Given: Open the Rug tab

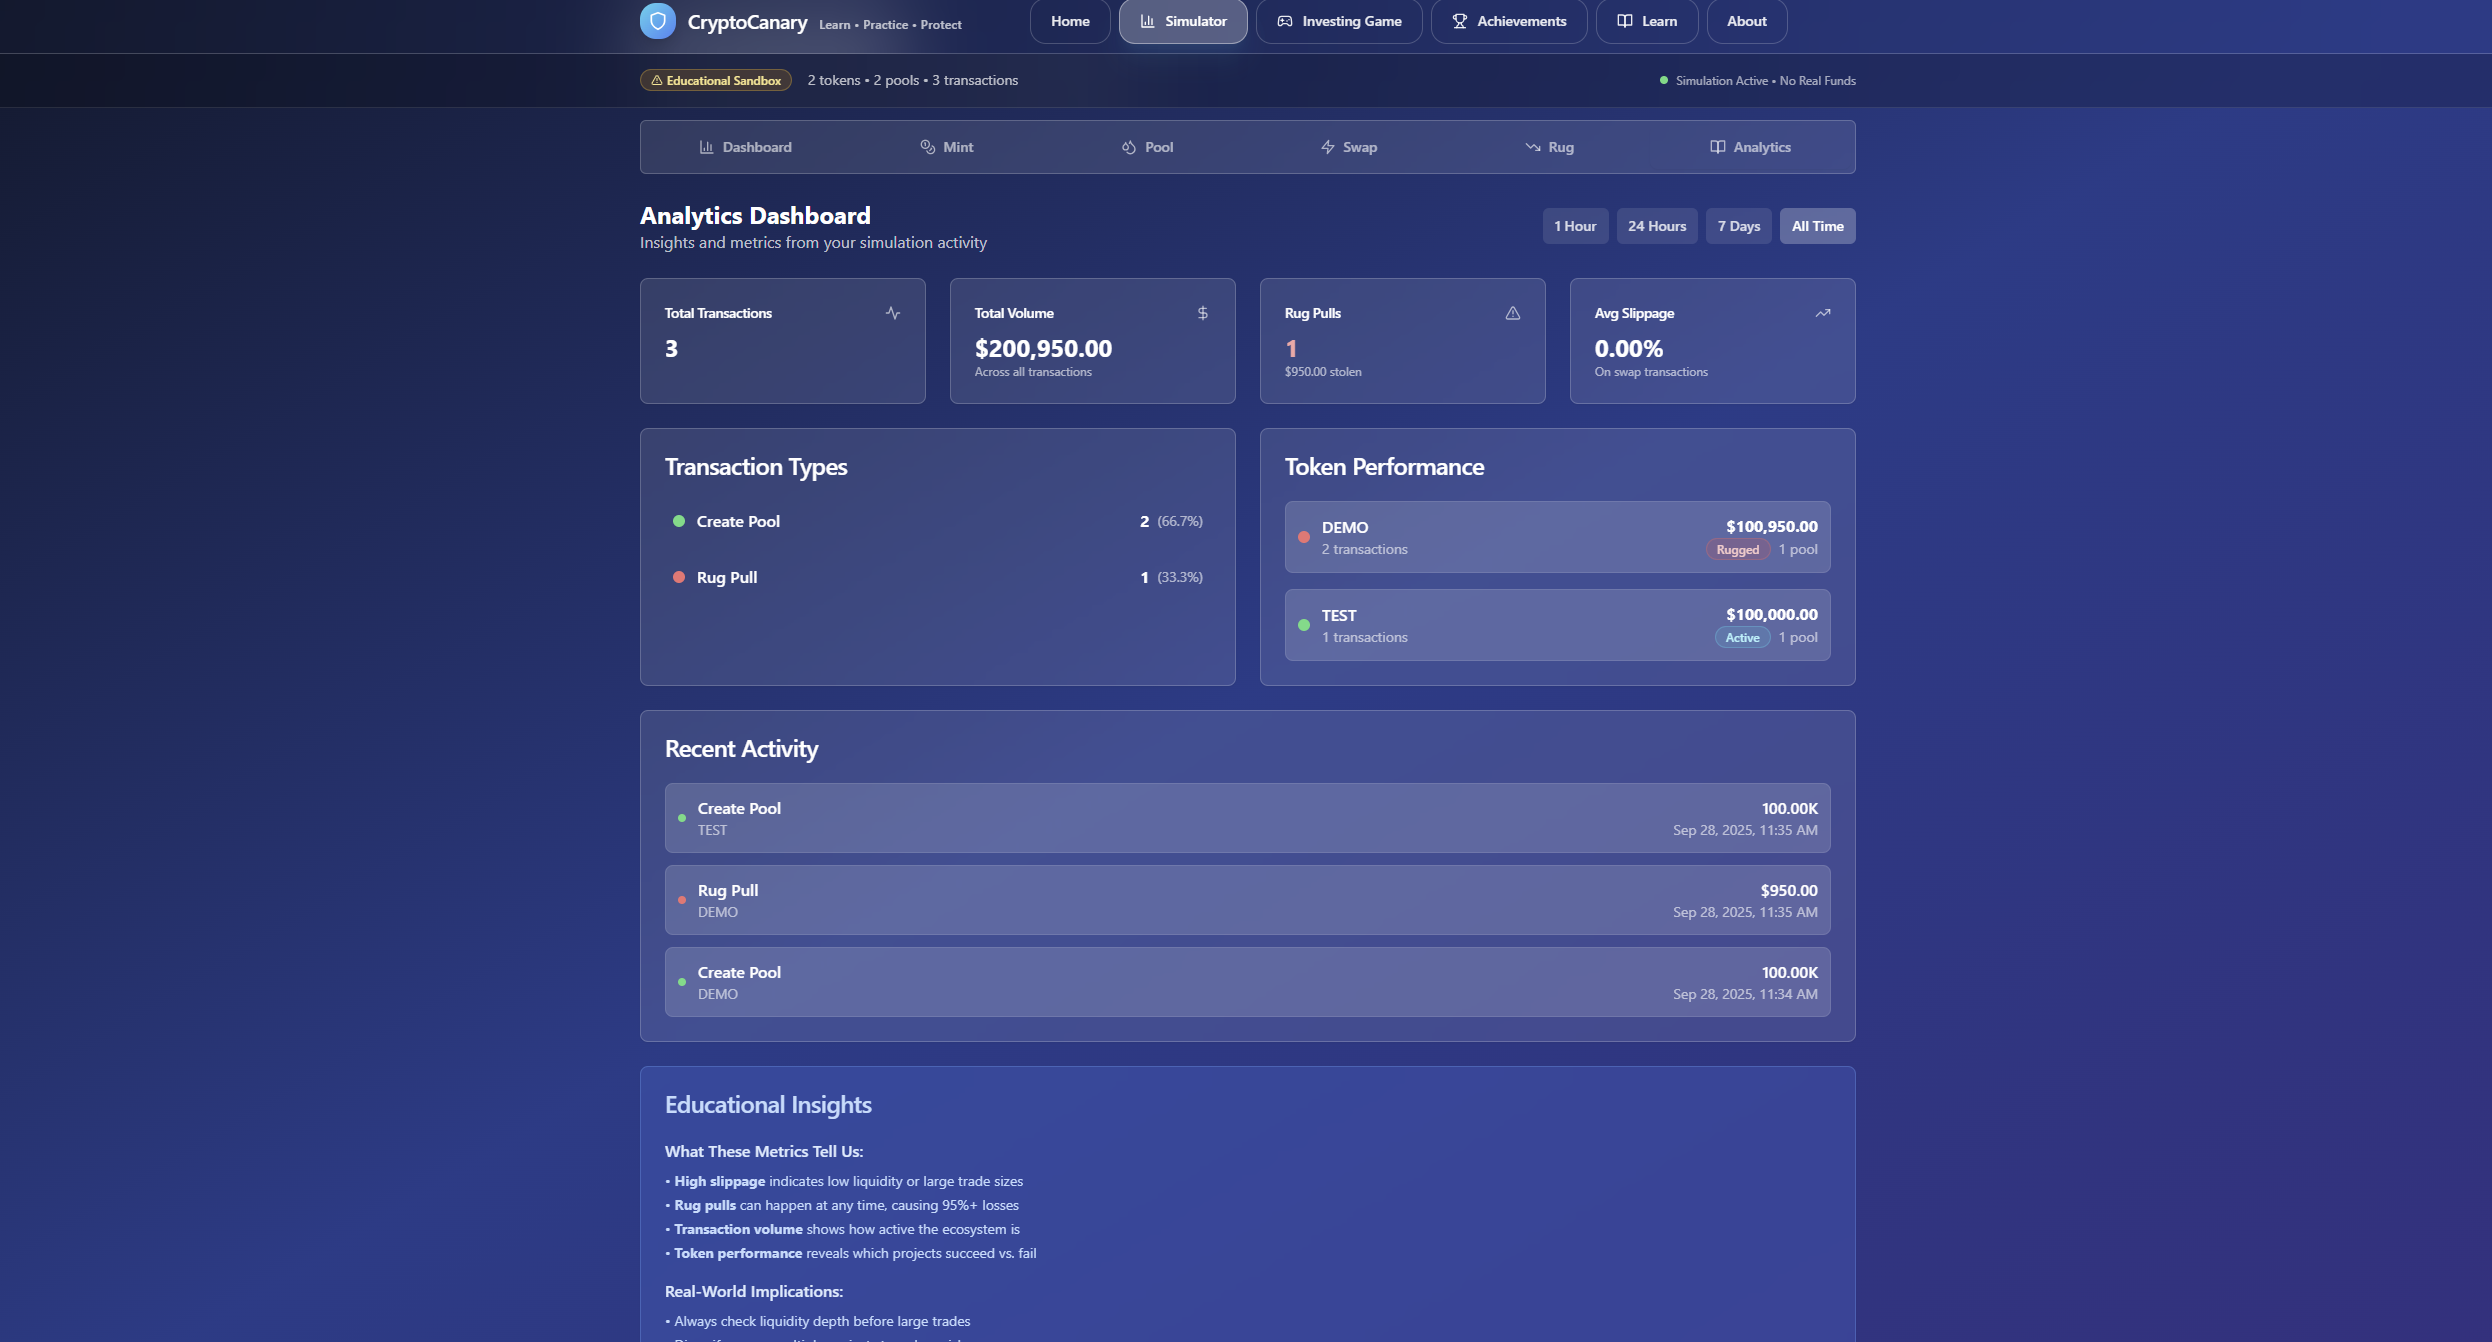Looking at the screenshot, I should tap(1549, 147).
